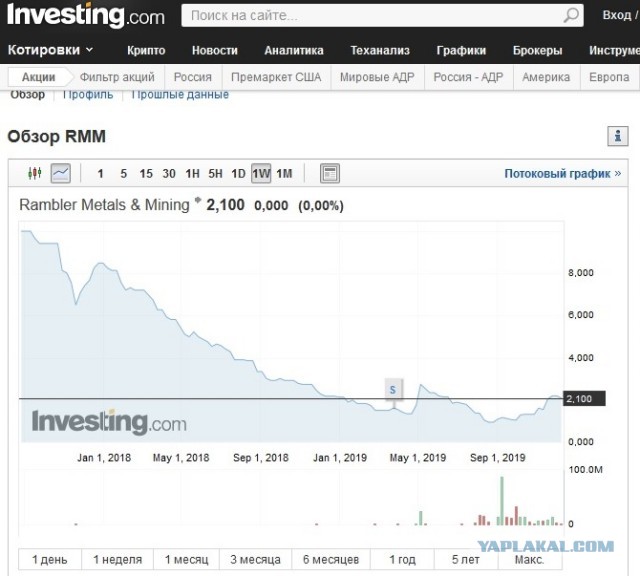This screenshot has width=640, height=576.
Task: Open the Европа tab
Action: [609, 77]
